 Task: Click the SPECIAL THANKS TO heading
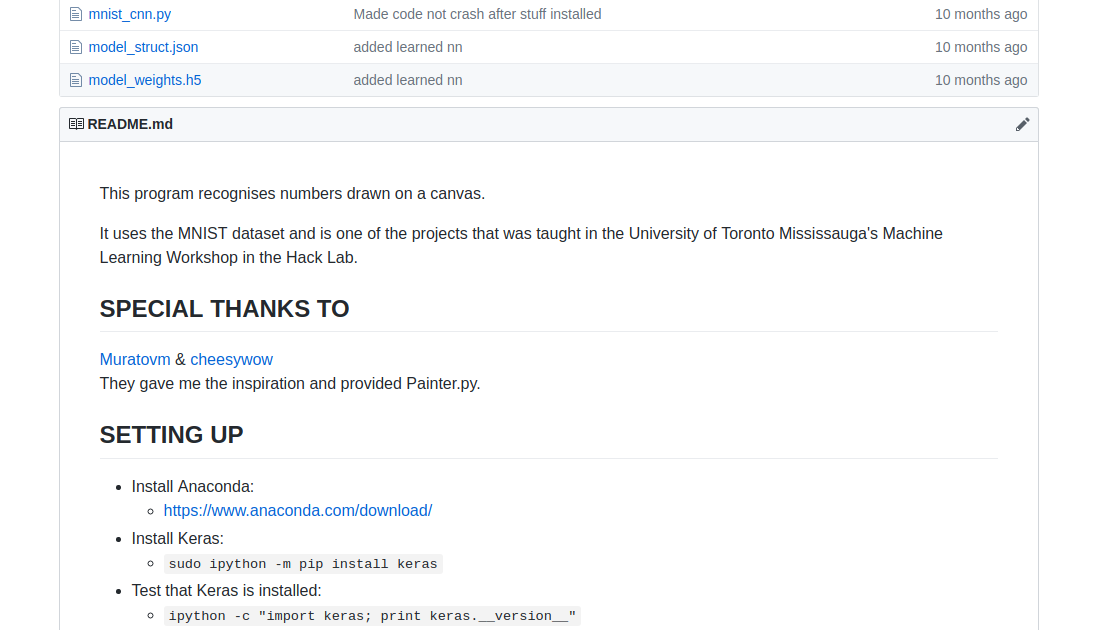click(x=224, y=309)
